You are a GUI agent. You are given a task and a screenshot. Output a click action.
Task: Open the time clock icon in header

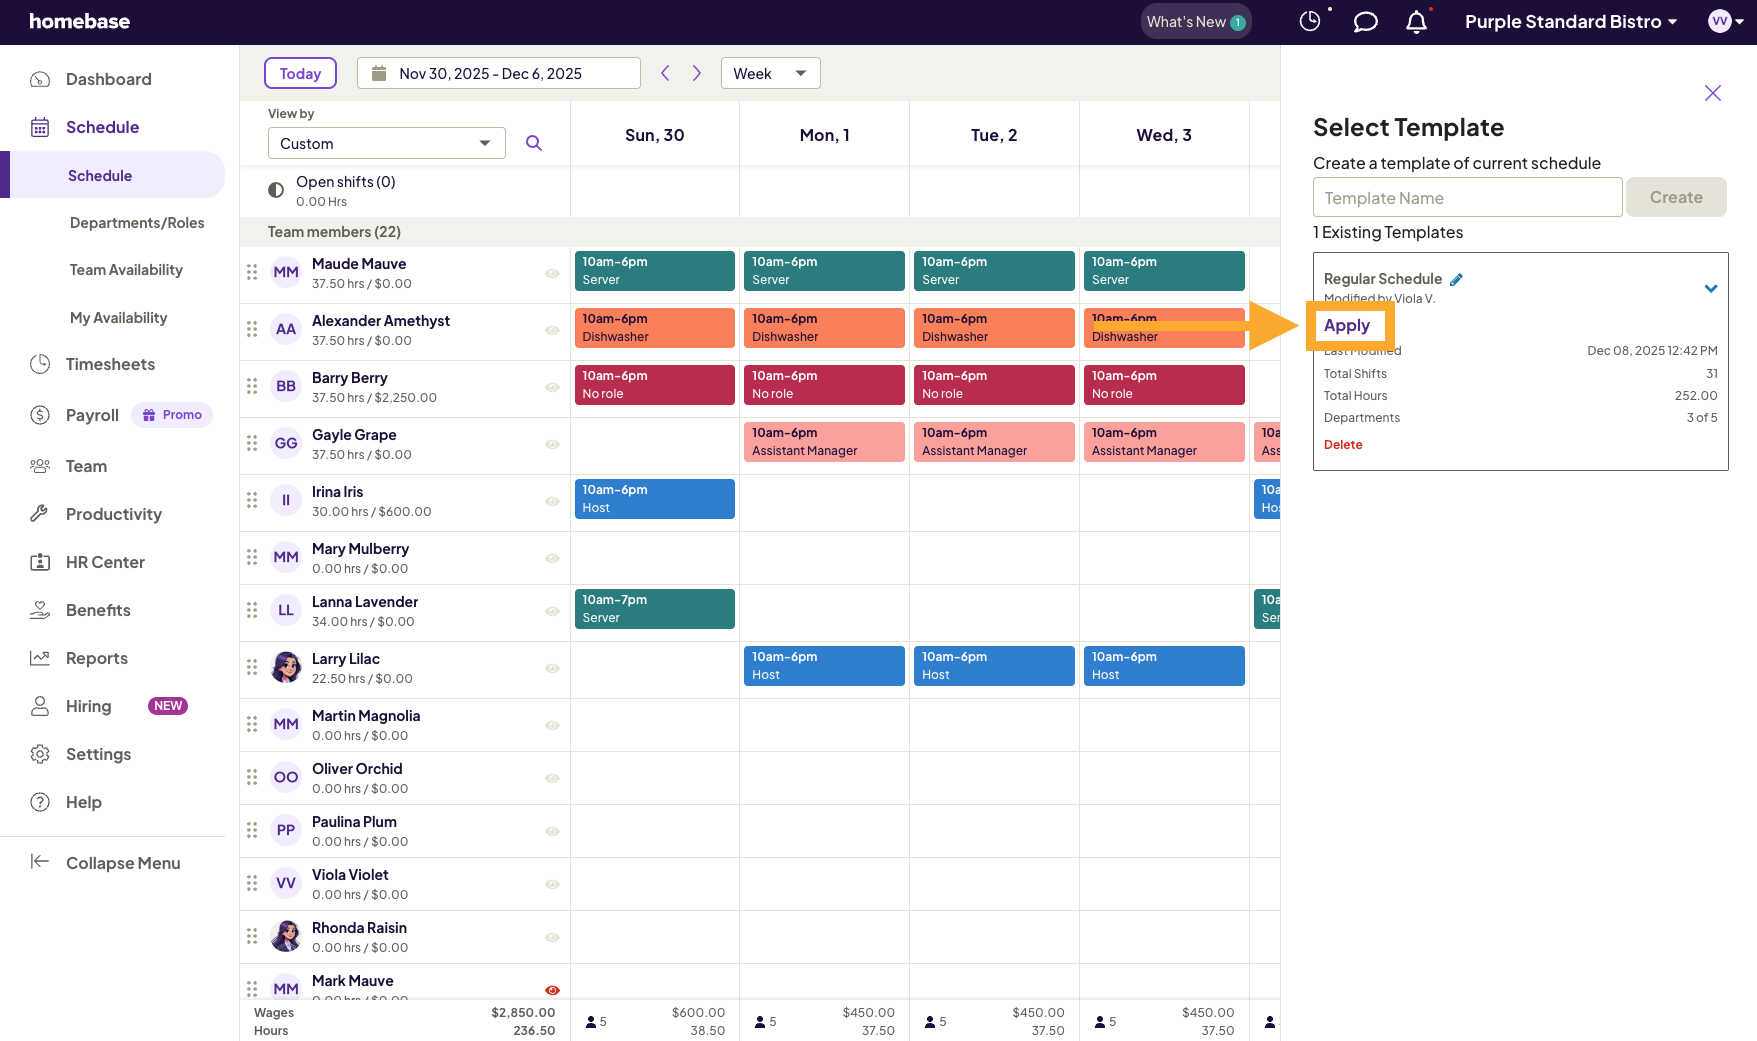point(1310,21)
